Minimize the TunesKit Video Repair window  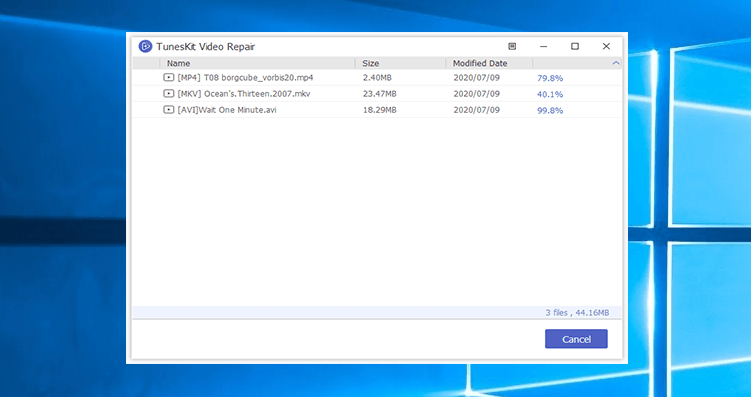point(543,46)
